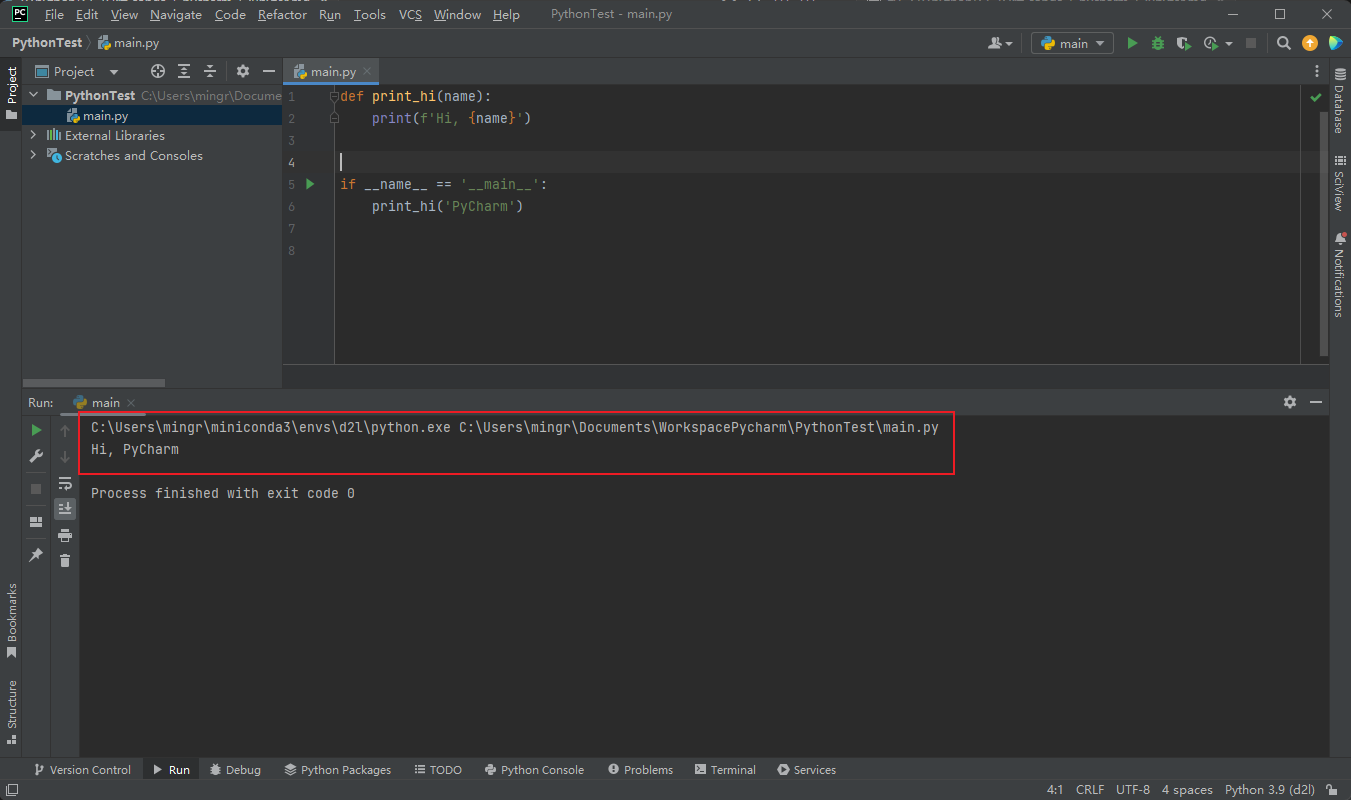
Task: Open the Tools menu
Action: pos(369,14)
